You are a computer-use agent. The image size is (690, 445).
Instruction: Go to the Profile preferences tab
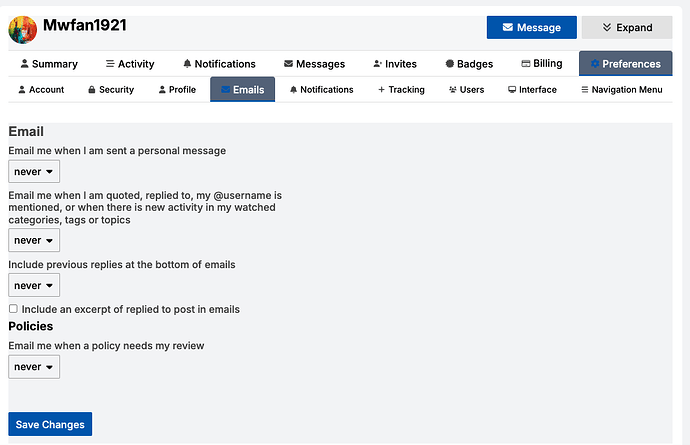tap(177, 90)
